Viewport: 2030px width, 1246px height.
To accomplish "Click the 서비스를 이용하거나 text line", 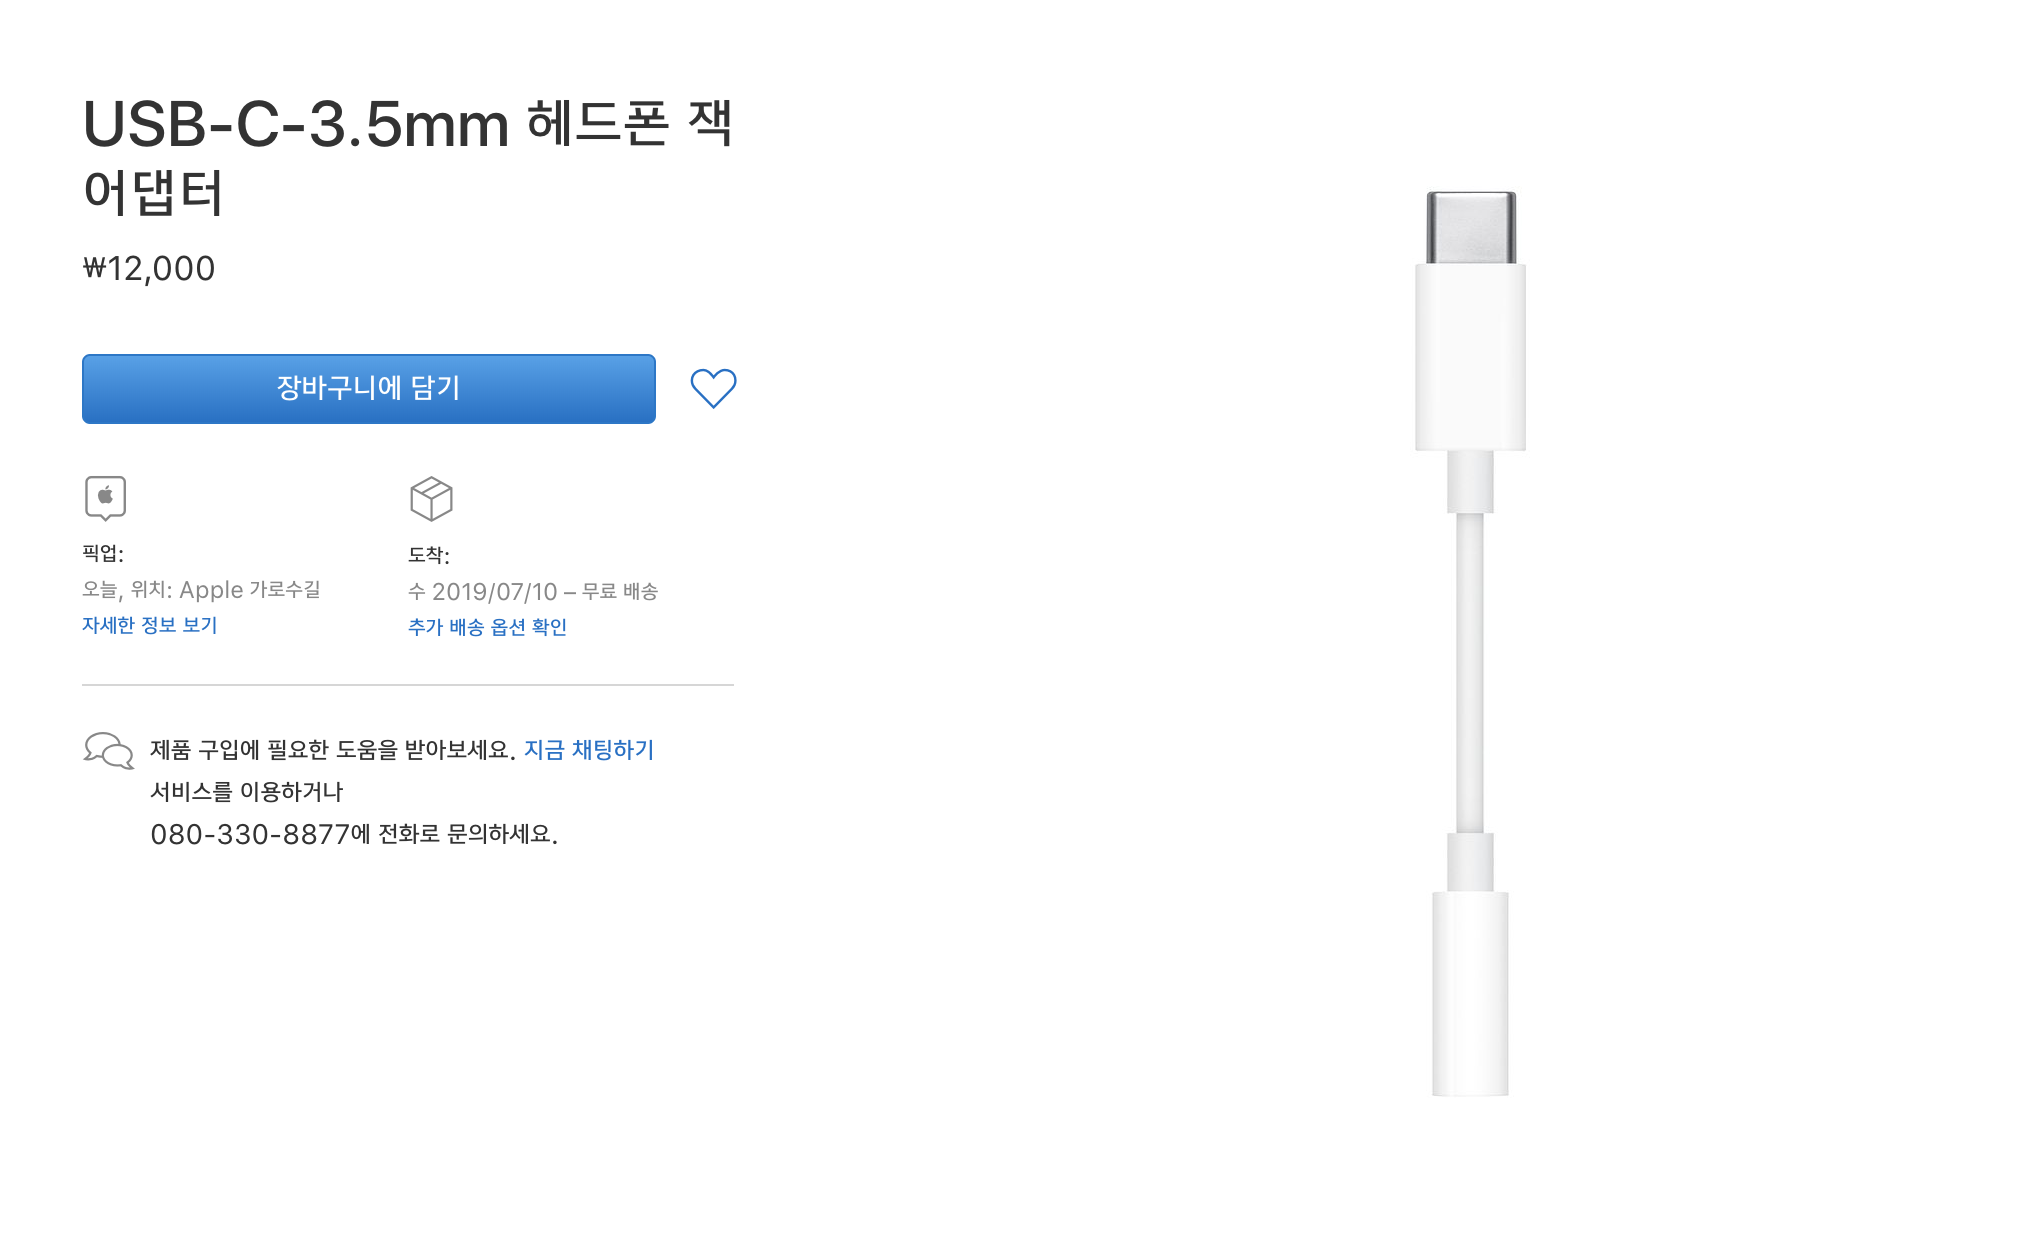I will pyautogui.click(x=246, y=792).
